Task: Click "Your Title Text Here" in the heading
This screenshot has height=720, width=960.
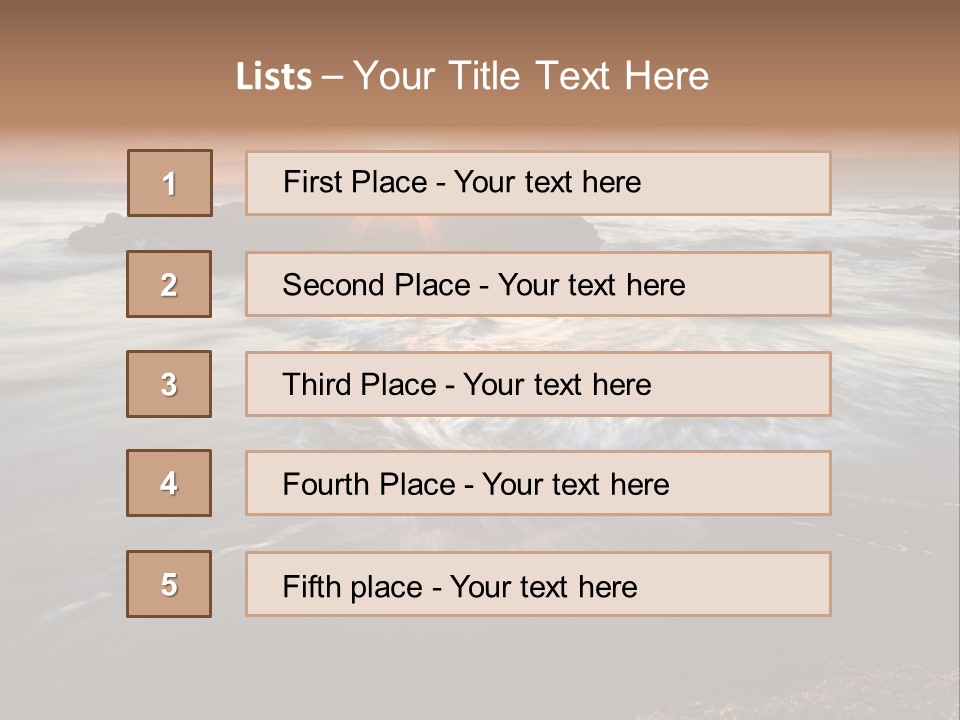Action: [531, 76]
